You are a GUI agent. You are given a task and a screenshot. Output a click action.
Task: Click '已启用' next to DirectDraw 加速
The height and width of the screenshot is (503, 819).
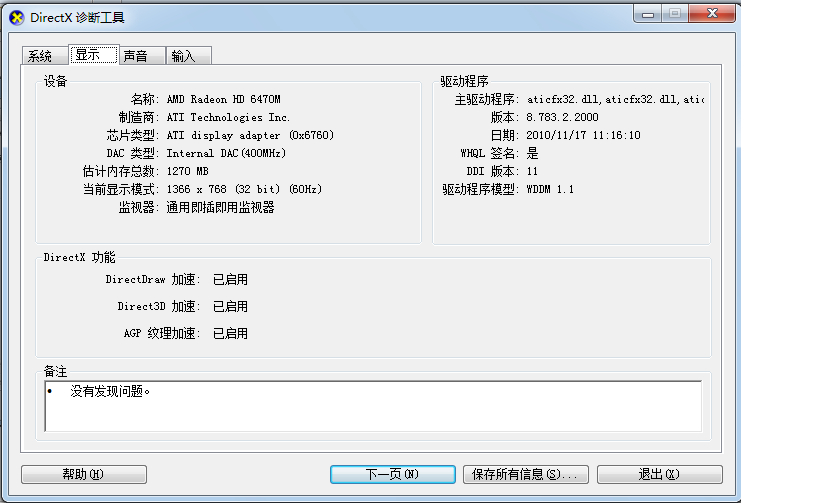(230, 279)
